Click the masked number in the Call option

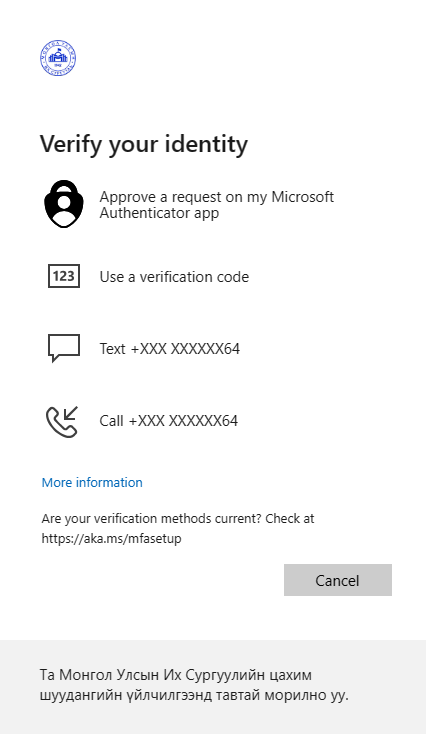[x=183, y=421]
